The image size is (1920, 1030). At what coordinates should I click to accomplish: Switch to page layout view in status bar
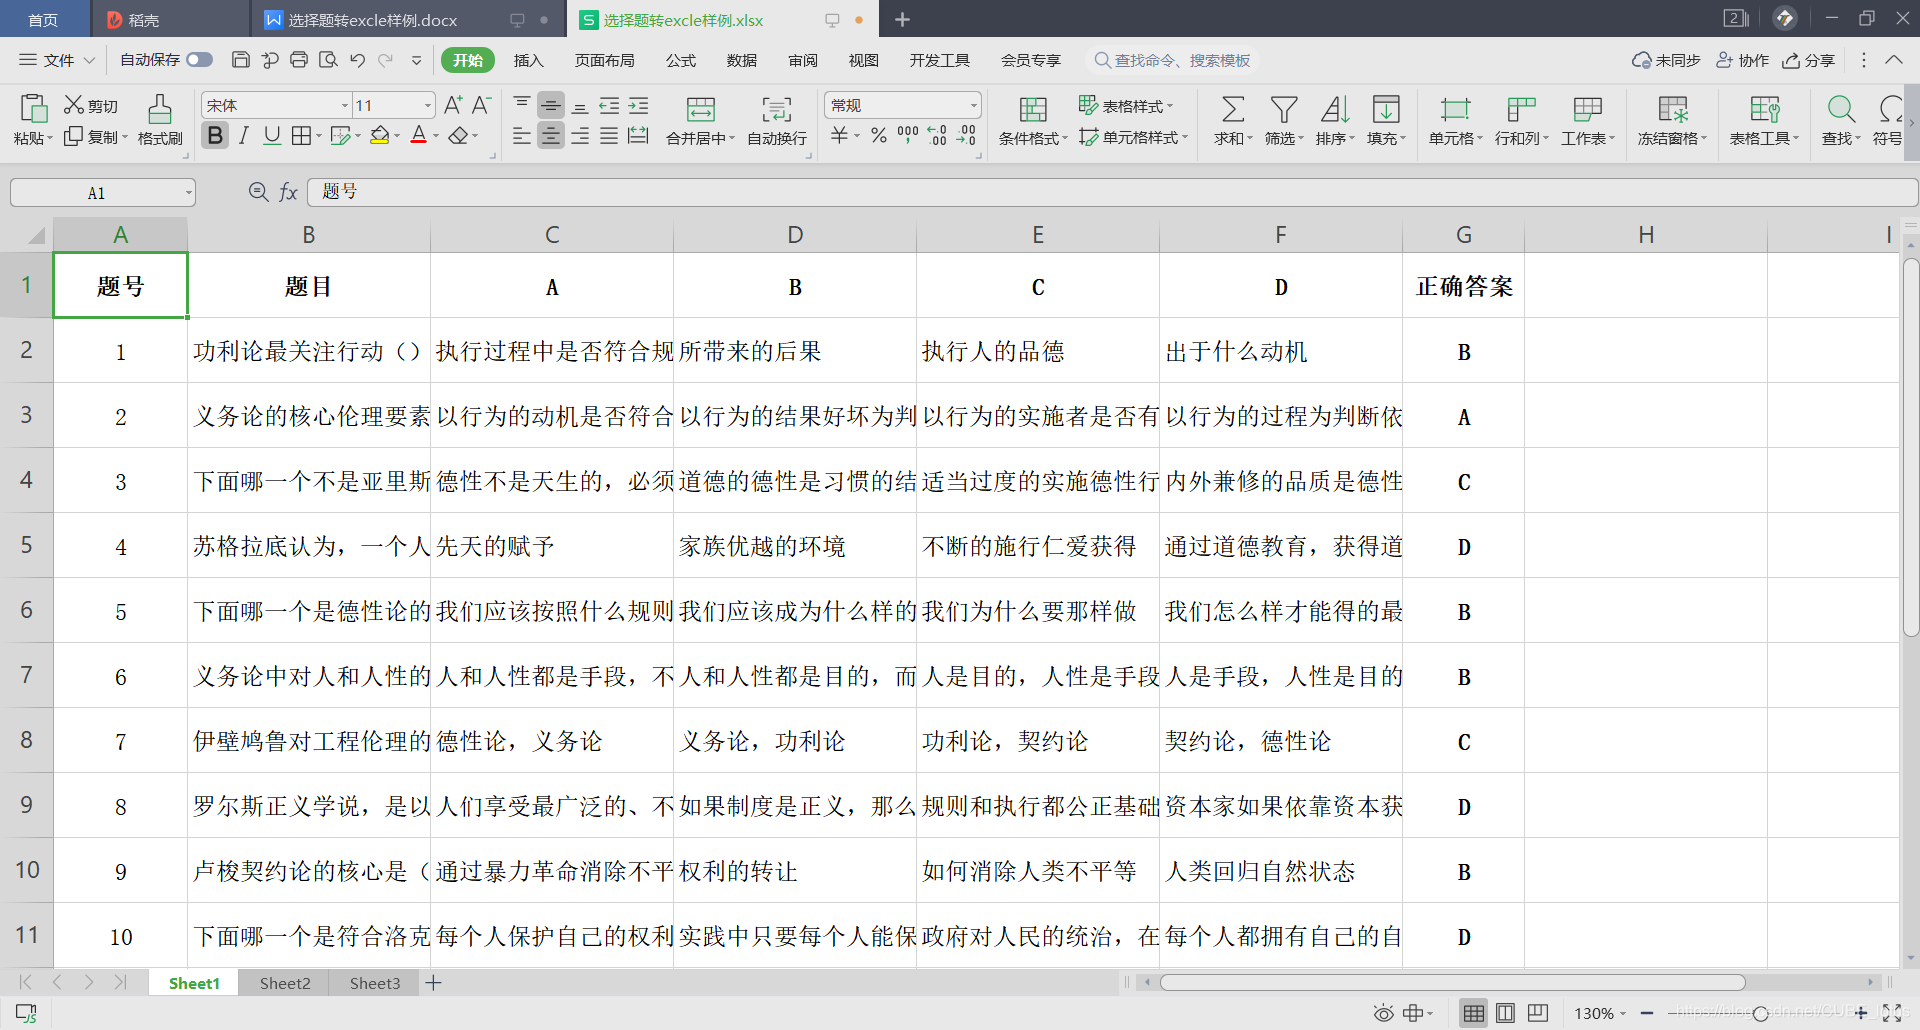coord(1506,1013)
